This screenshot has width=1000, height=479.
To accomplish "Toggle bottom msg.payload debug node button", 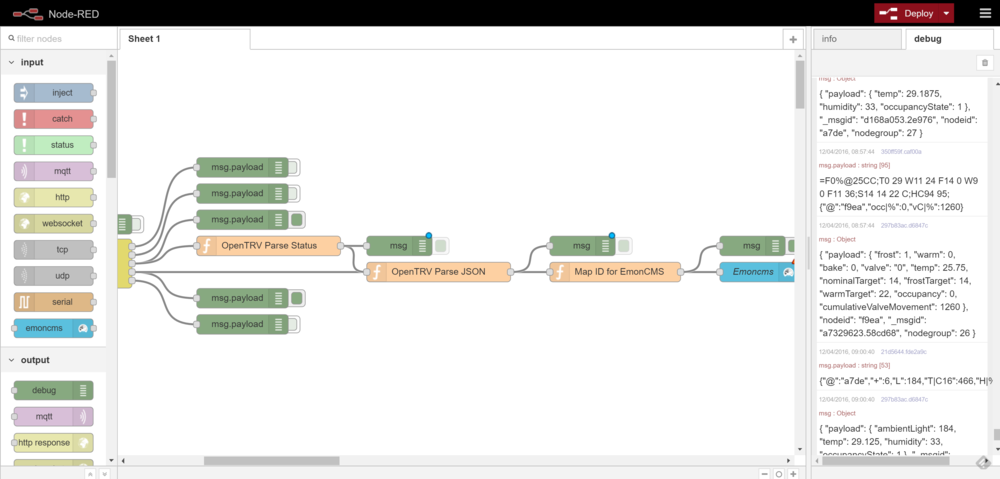I will point(294,324).
